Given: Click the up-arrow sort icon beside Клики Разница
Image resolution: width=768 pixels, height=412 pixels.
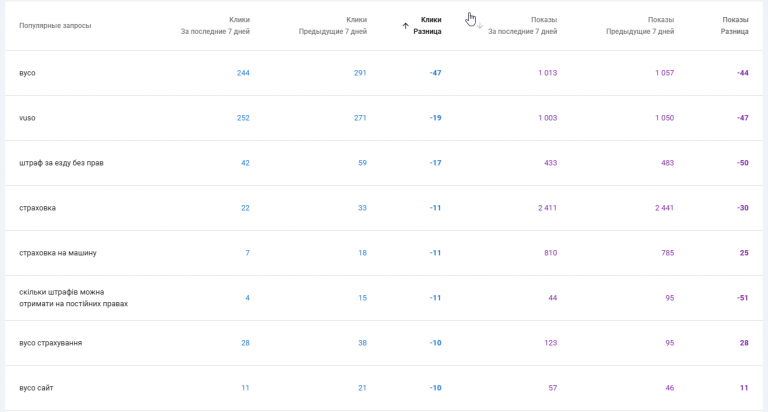Looking at the screenshot, I should tap(405, 26).
